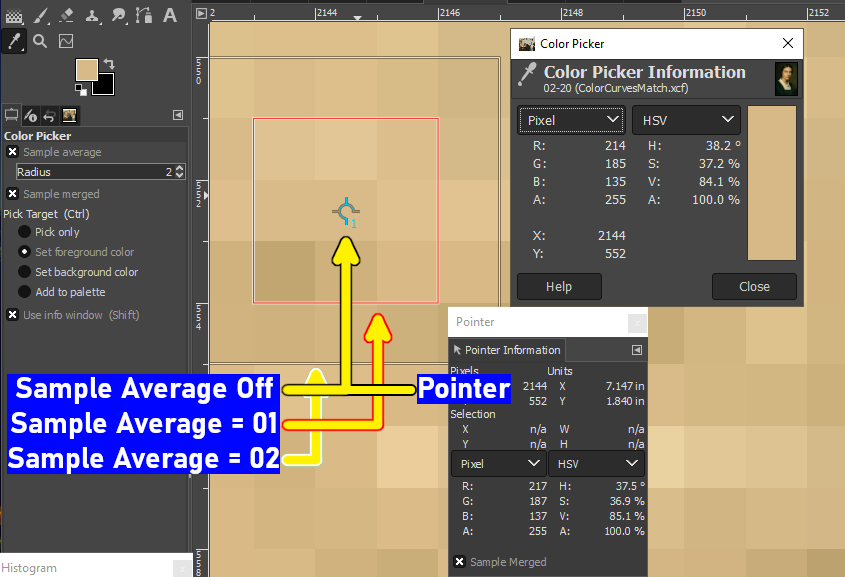Open the HSV dropdown in Color Picker dialog
The image size is (845, 577).
686,120
